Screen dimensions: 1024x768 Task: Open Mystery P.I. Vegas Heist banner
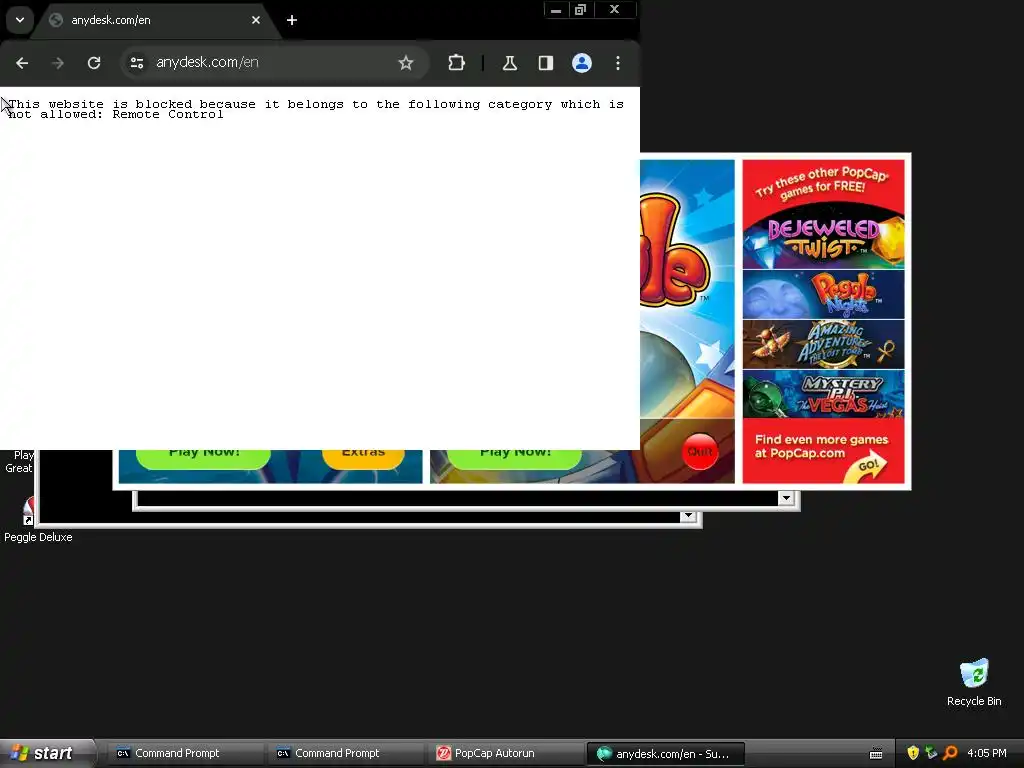(x=824, y=394)
